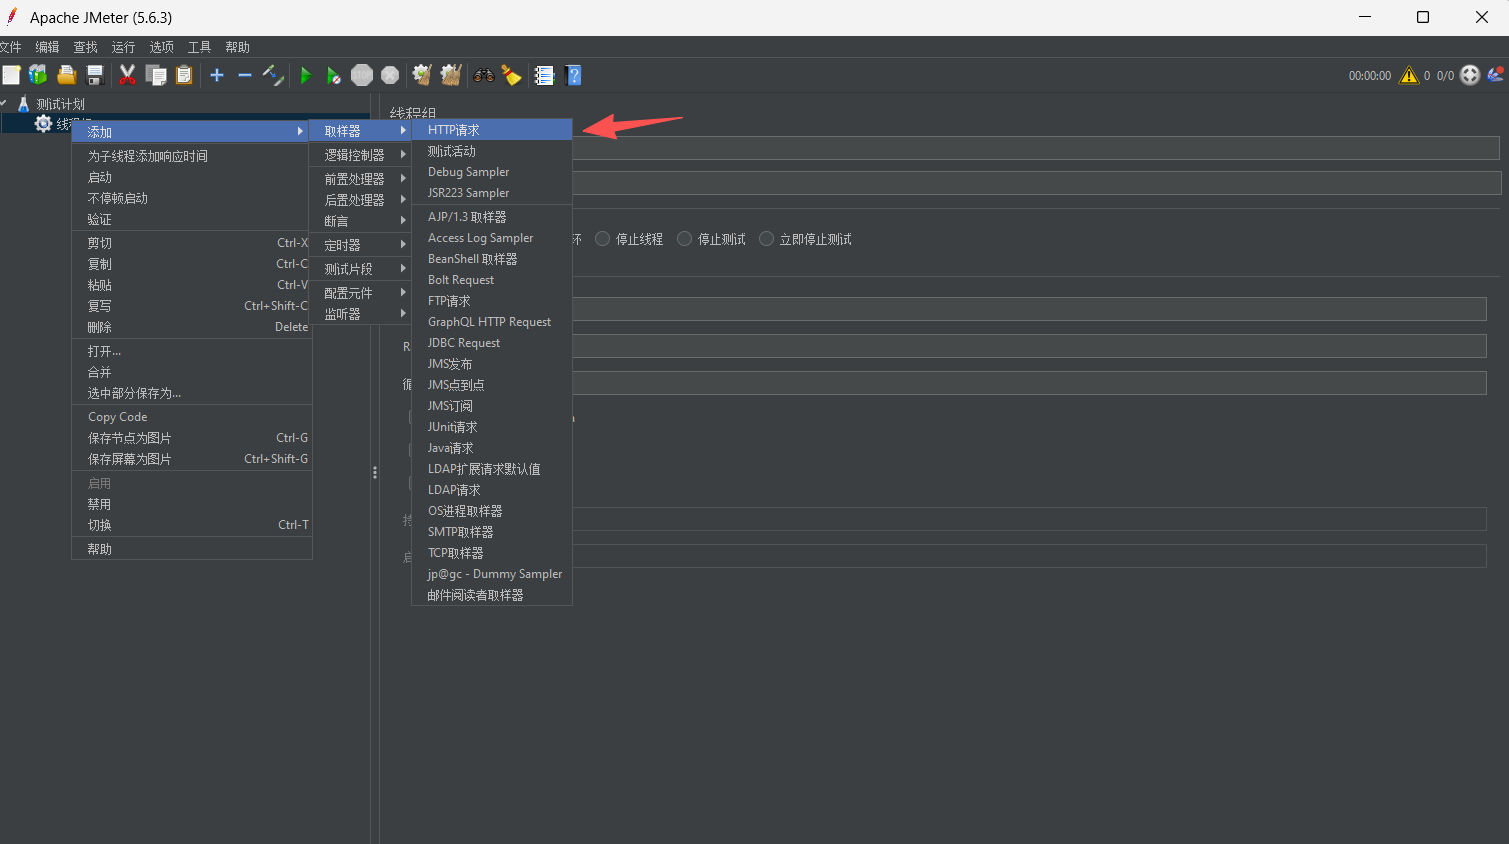
Task: Expand the 逻辑控制器 submenu
Action: click(x=361, y=155)
